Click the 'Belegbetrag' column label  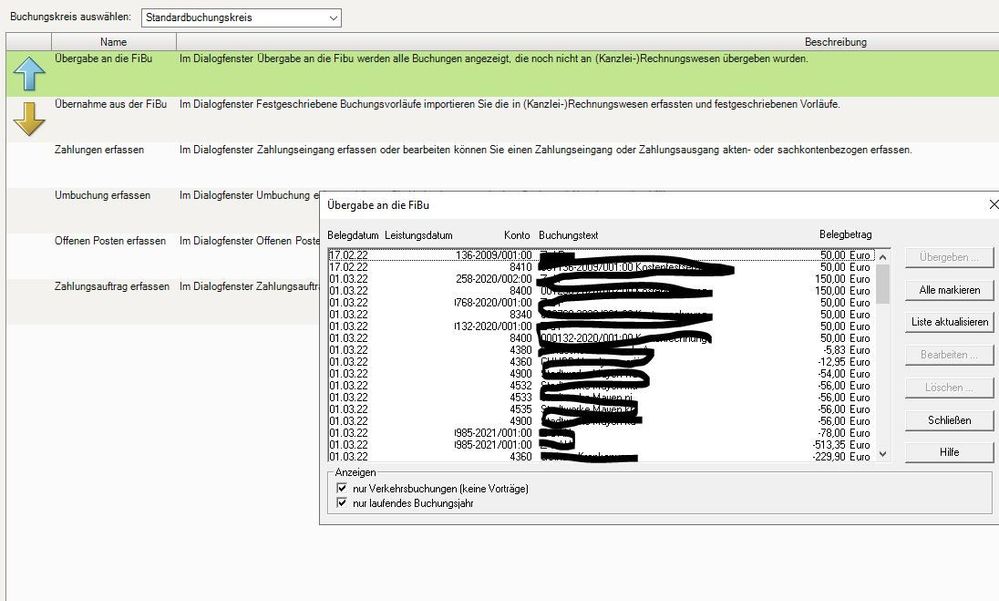[x=845, y=235]
